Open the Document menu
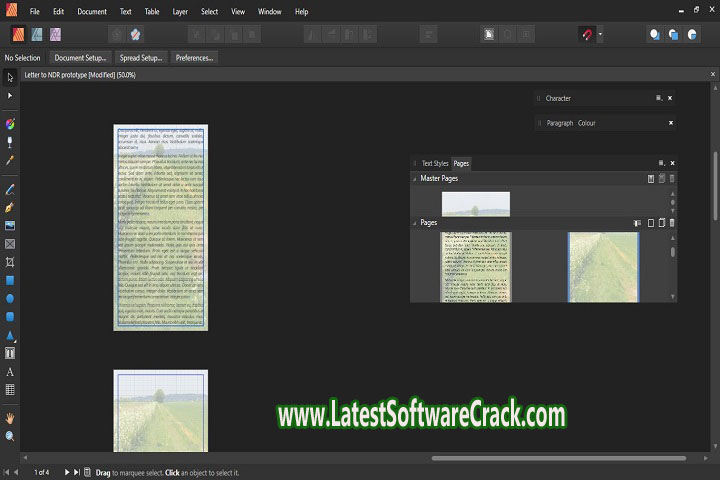The width and height of the screenshot is (720, 480). pos(92,11)
